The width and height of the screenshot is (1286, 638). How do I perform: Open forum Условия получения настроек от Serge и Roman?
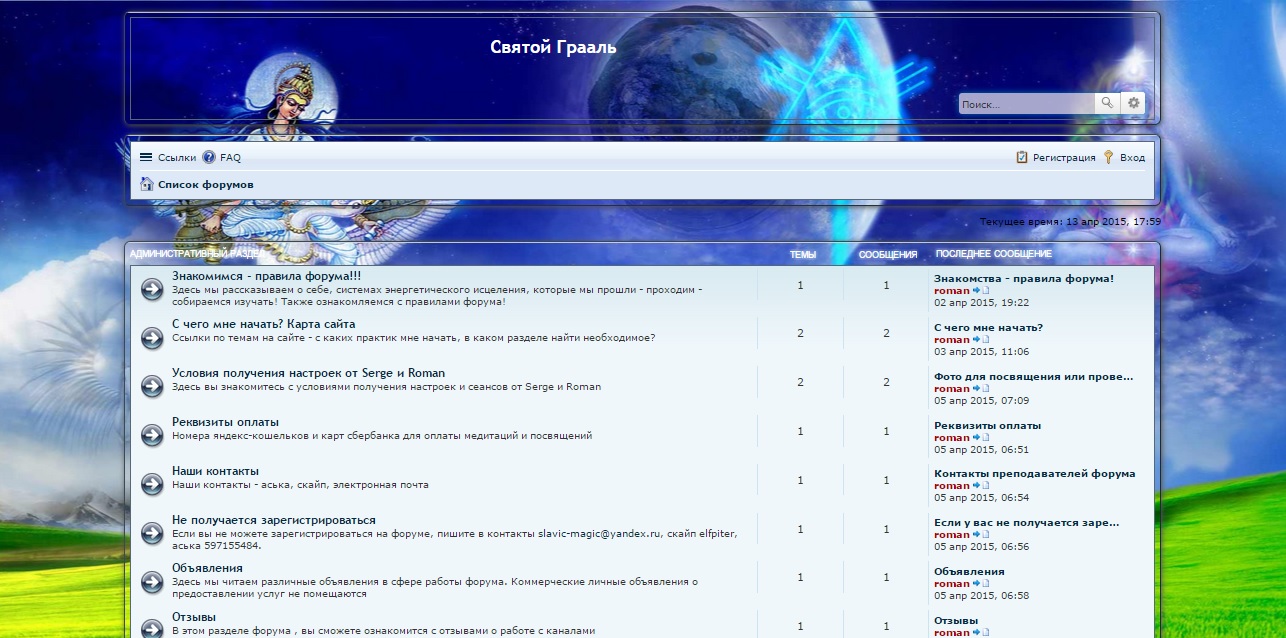click(x=308, y=373)
